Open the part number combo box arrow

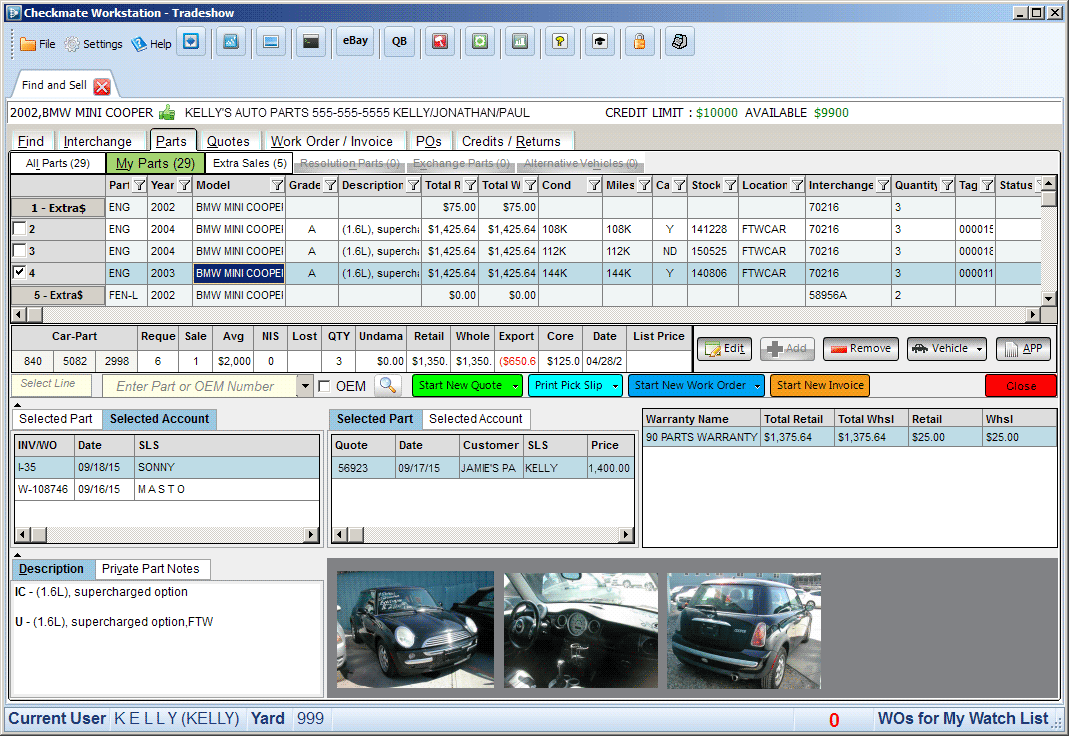click(x=305, y=386)
